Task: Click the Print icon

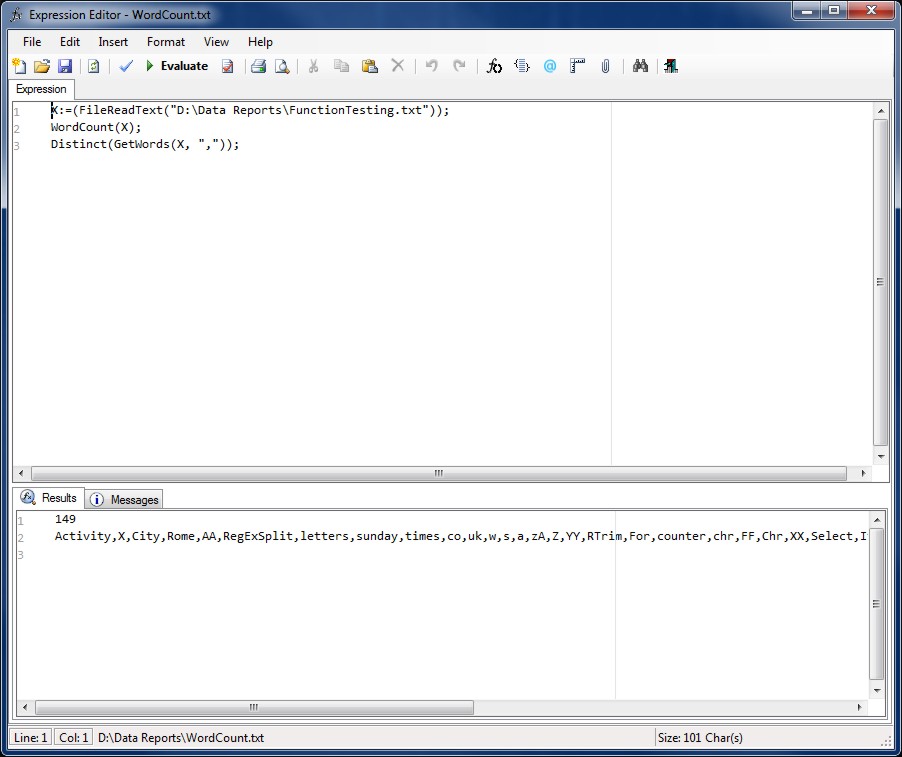Action: click(258, 66)
